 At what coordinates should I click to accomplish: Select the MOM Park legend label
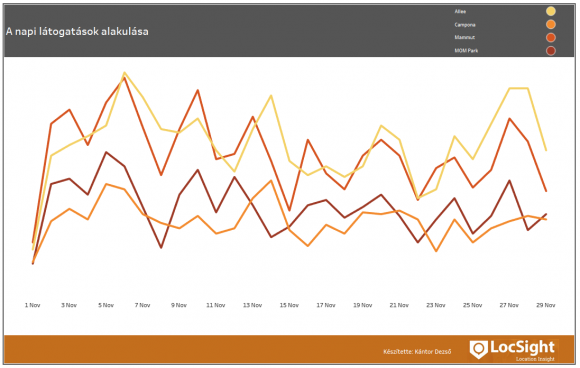[x=466, y=51]
